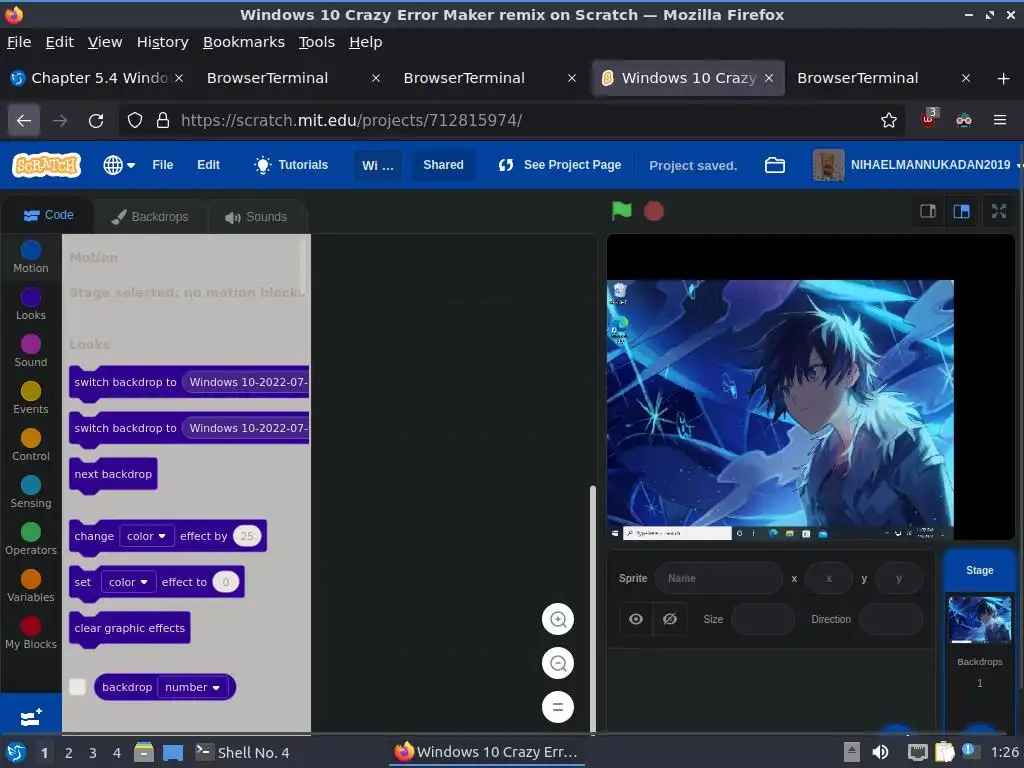The width and height of the screenshot is (1024, 768).
Task: Click the sprite Size field
Action: [763, 619]
